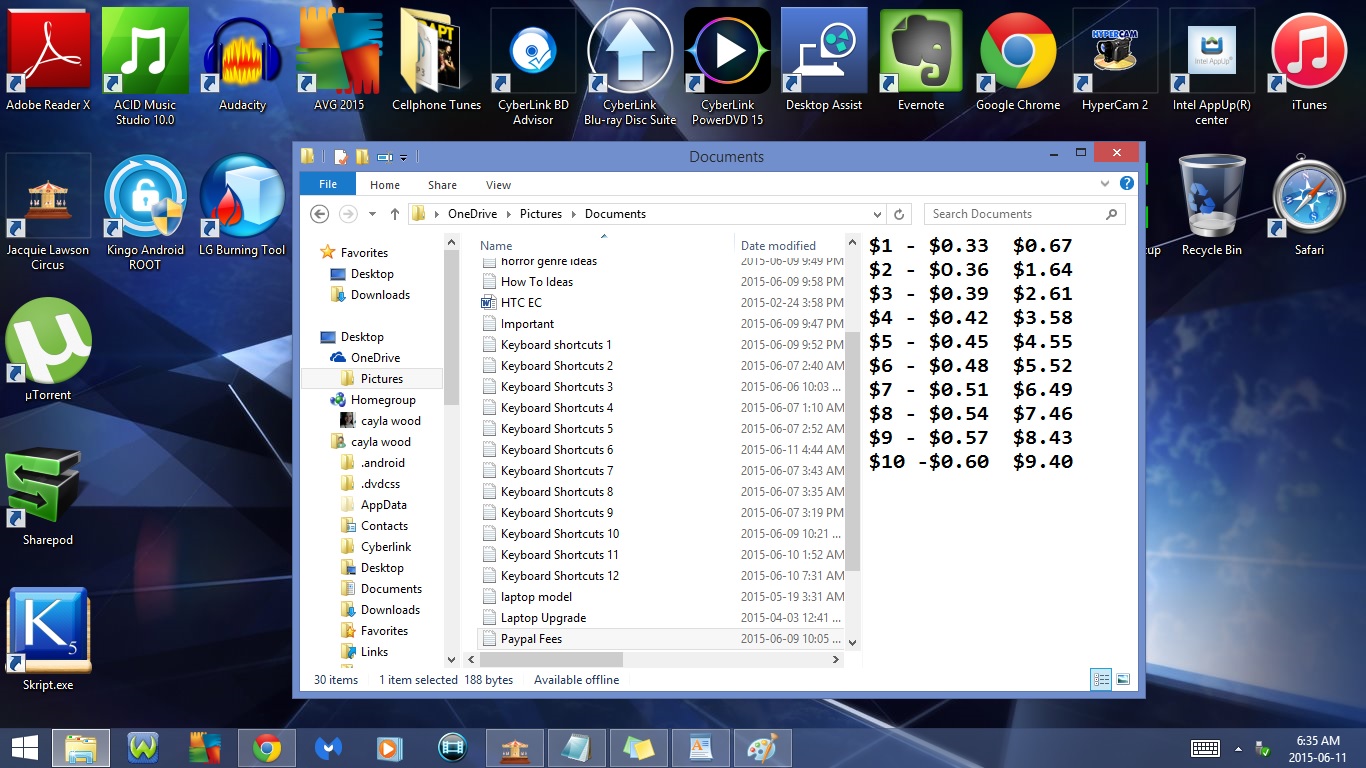Screen dimensions: 1366x768
Task: Select Favorites in navigation pane
Action: pyautogui.click(x=364, y=253)
